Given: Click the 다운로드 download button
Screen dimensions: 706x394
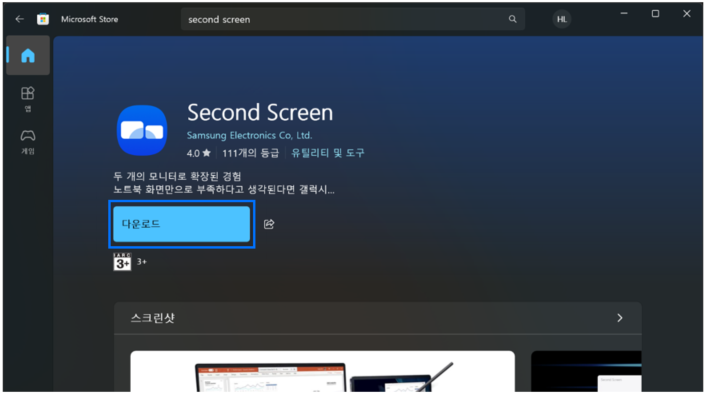Looking at the screenshot, I should [x=181, y=224].
